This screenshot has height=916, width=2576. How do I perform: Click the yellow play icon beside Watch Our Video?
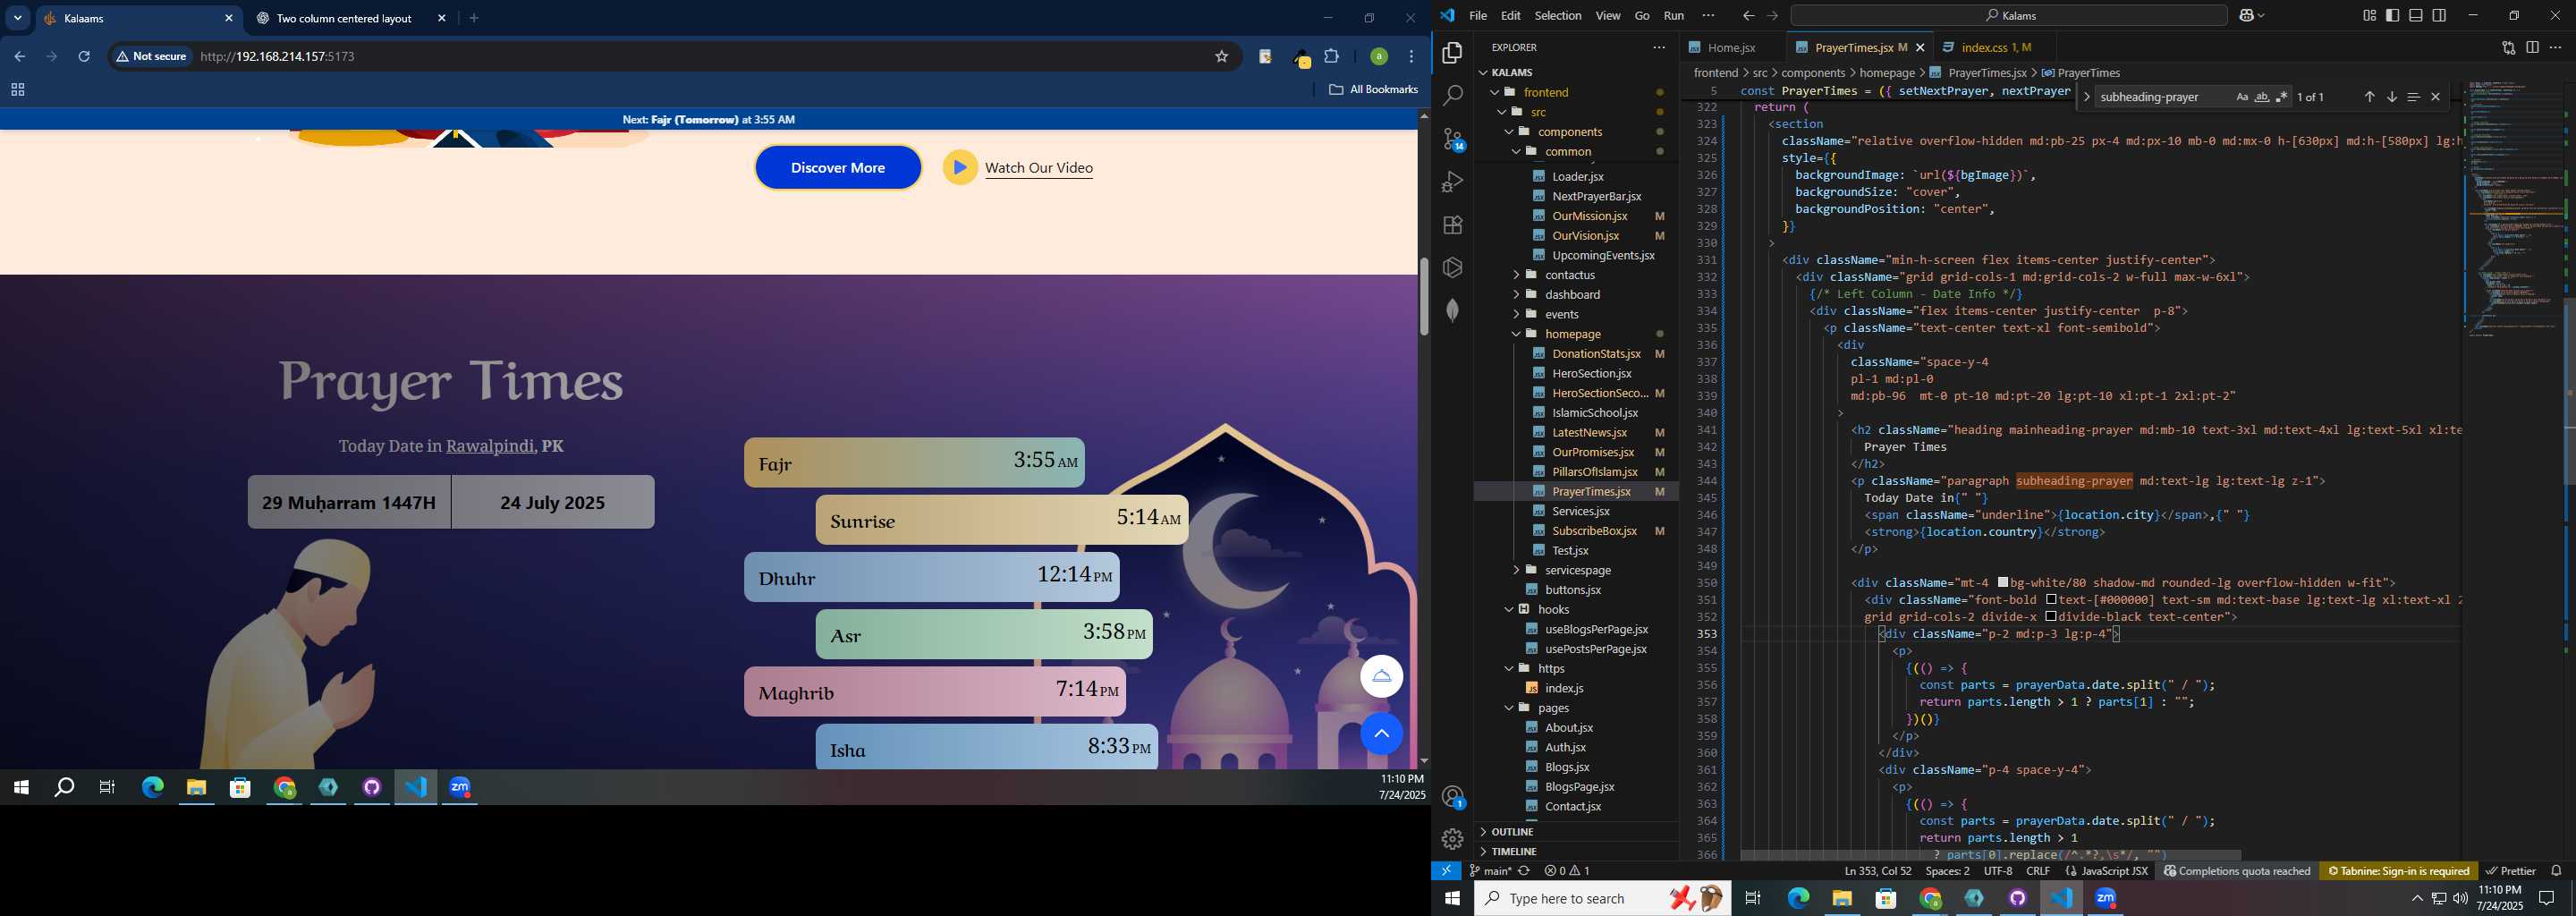(959, 168)
